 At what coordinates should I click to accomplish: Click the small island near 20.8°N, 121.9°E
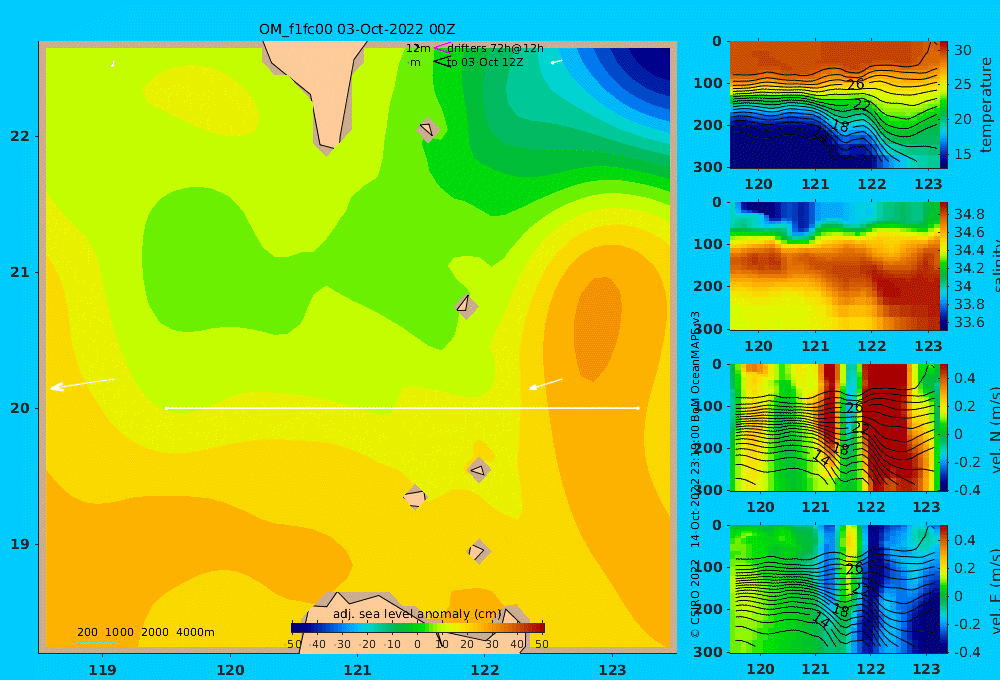pos(466,305)
